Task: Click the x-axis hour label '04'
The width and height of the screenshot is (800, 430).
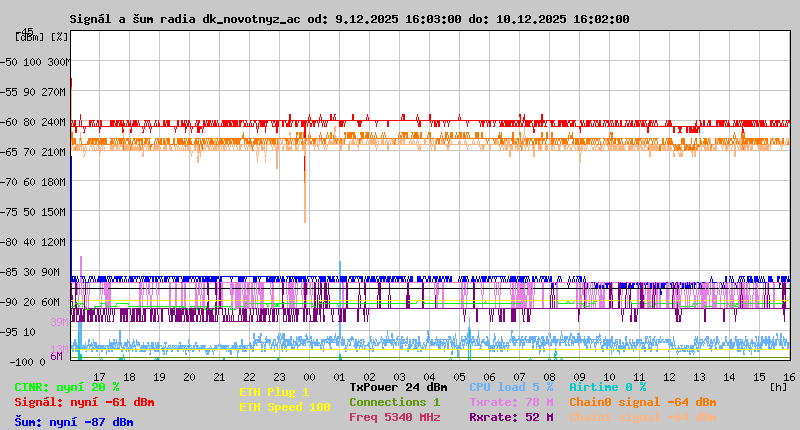Action: pos(429,377)
